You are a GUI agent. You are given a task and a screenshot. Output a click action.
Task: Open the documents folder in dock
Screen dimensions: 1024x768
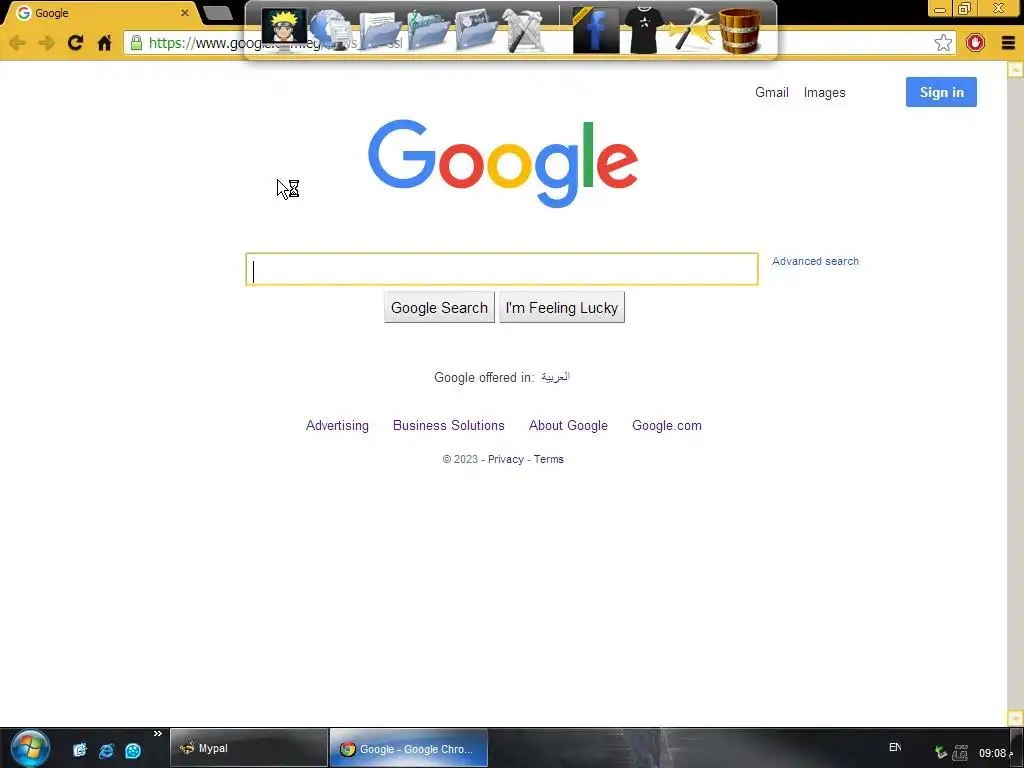(x=379, y=30)
